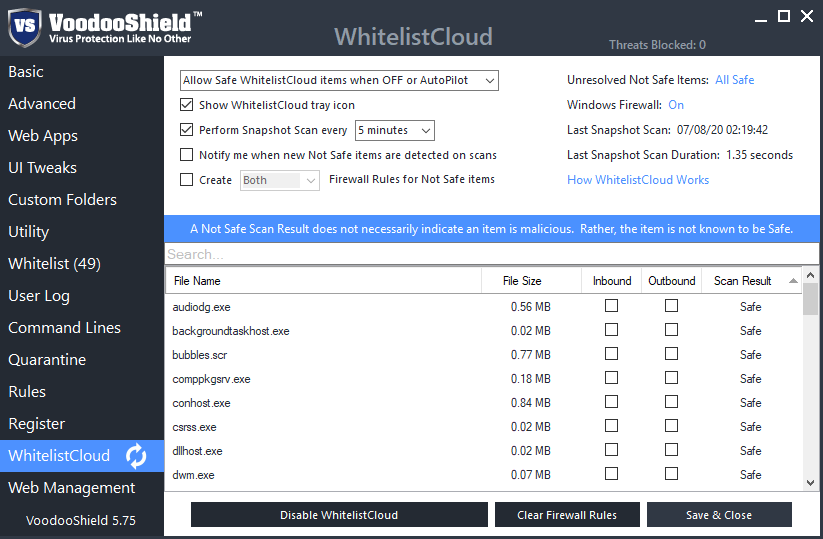Toggle Show WhitelistCloud tray icon checkbox
The height and width of the screenshot is (539, 823).
(x=186, y=104)
